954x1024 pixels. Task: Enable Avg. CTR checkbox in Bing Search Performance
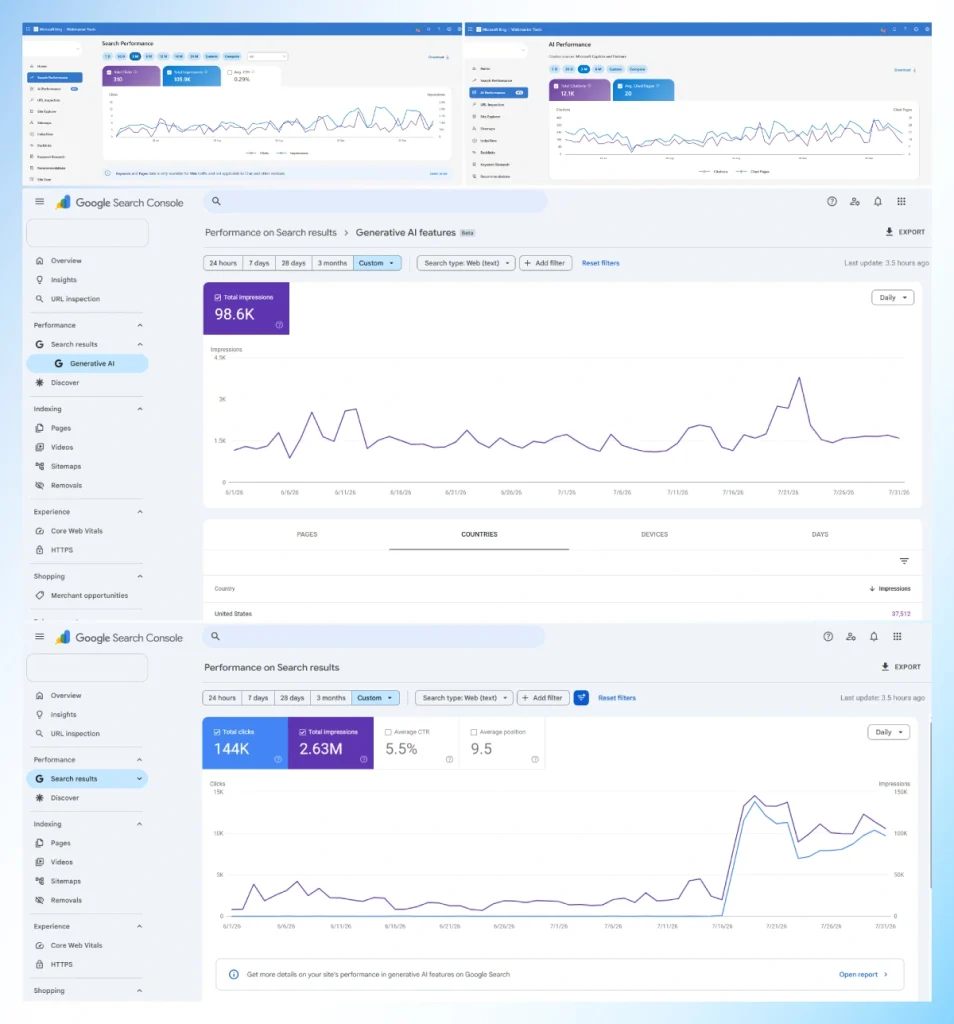click(229, 72)
